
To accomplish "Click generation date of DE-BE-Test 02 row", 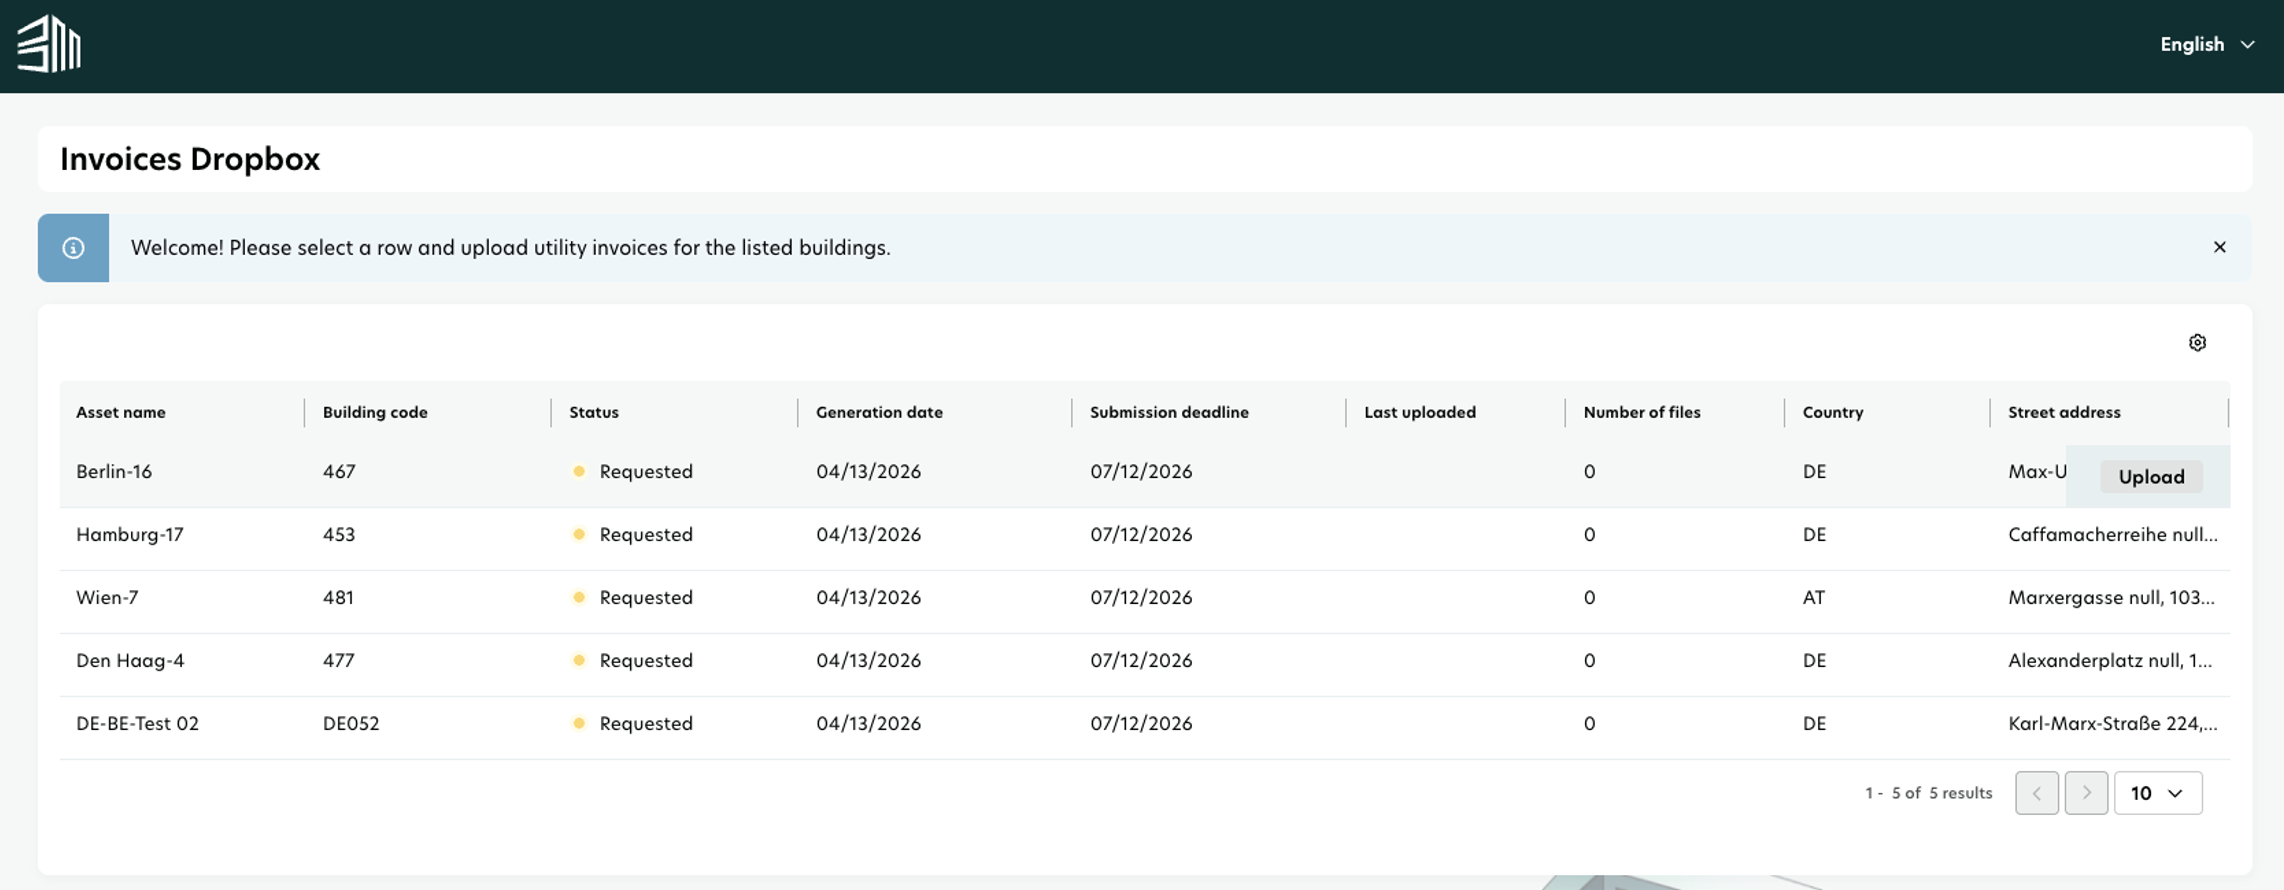I will click(x=868, y=723).
